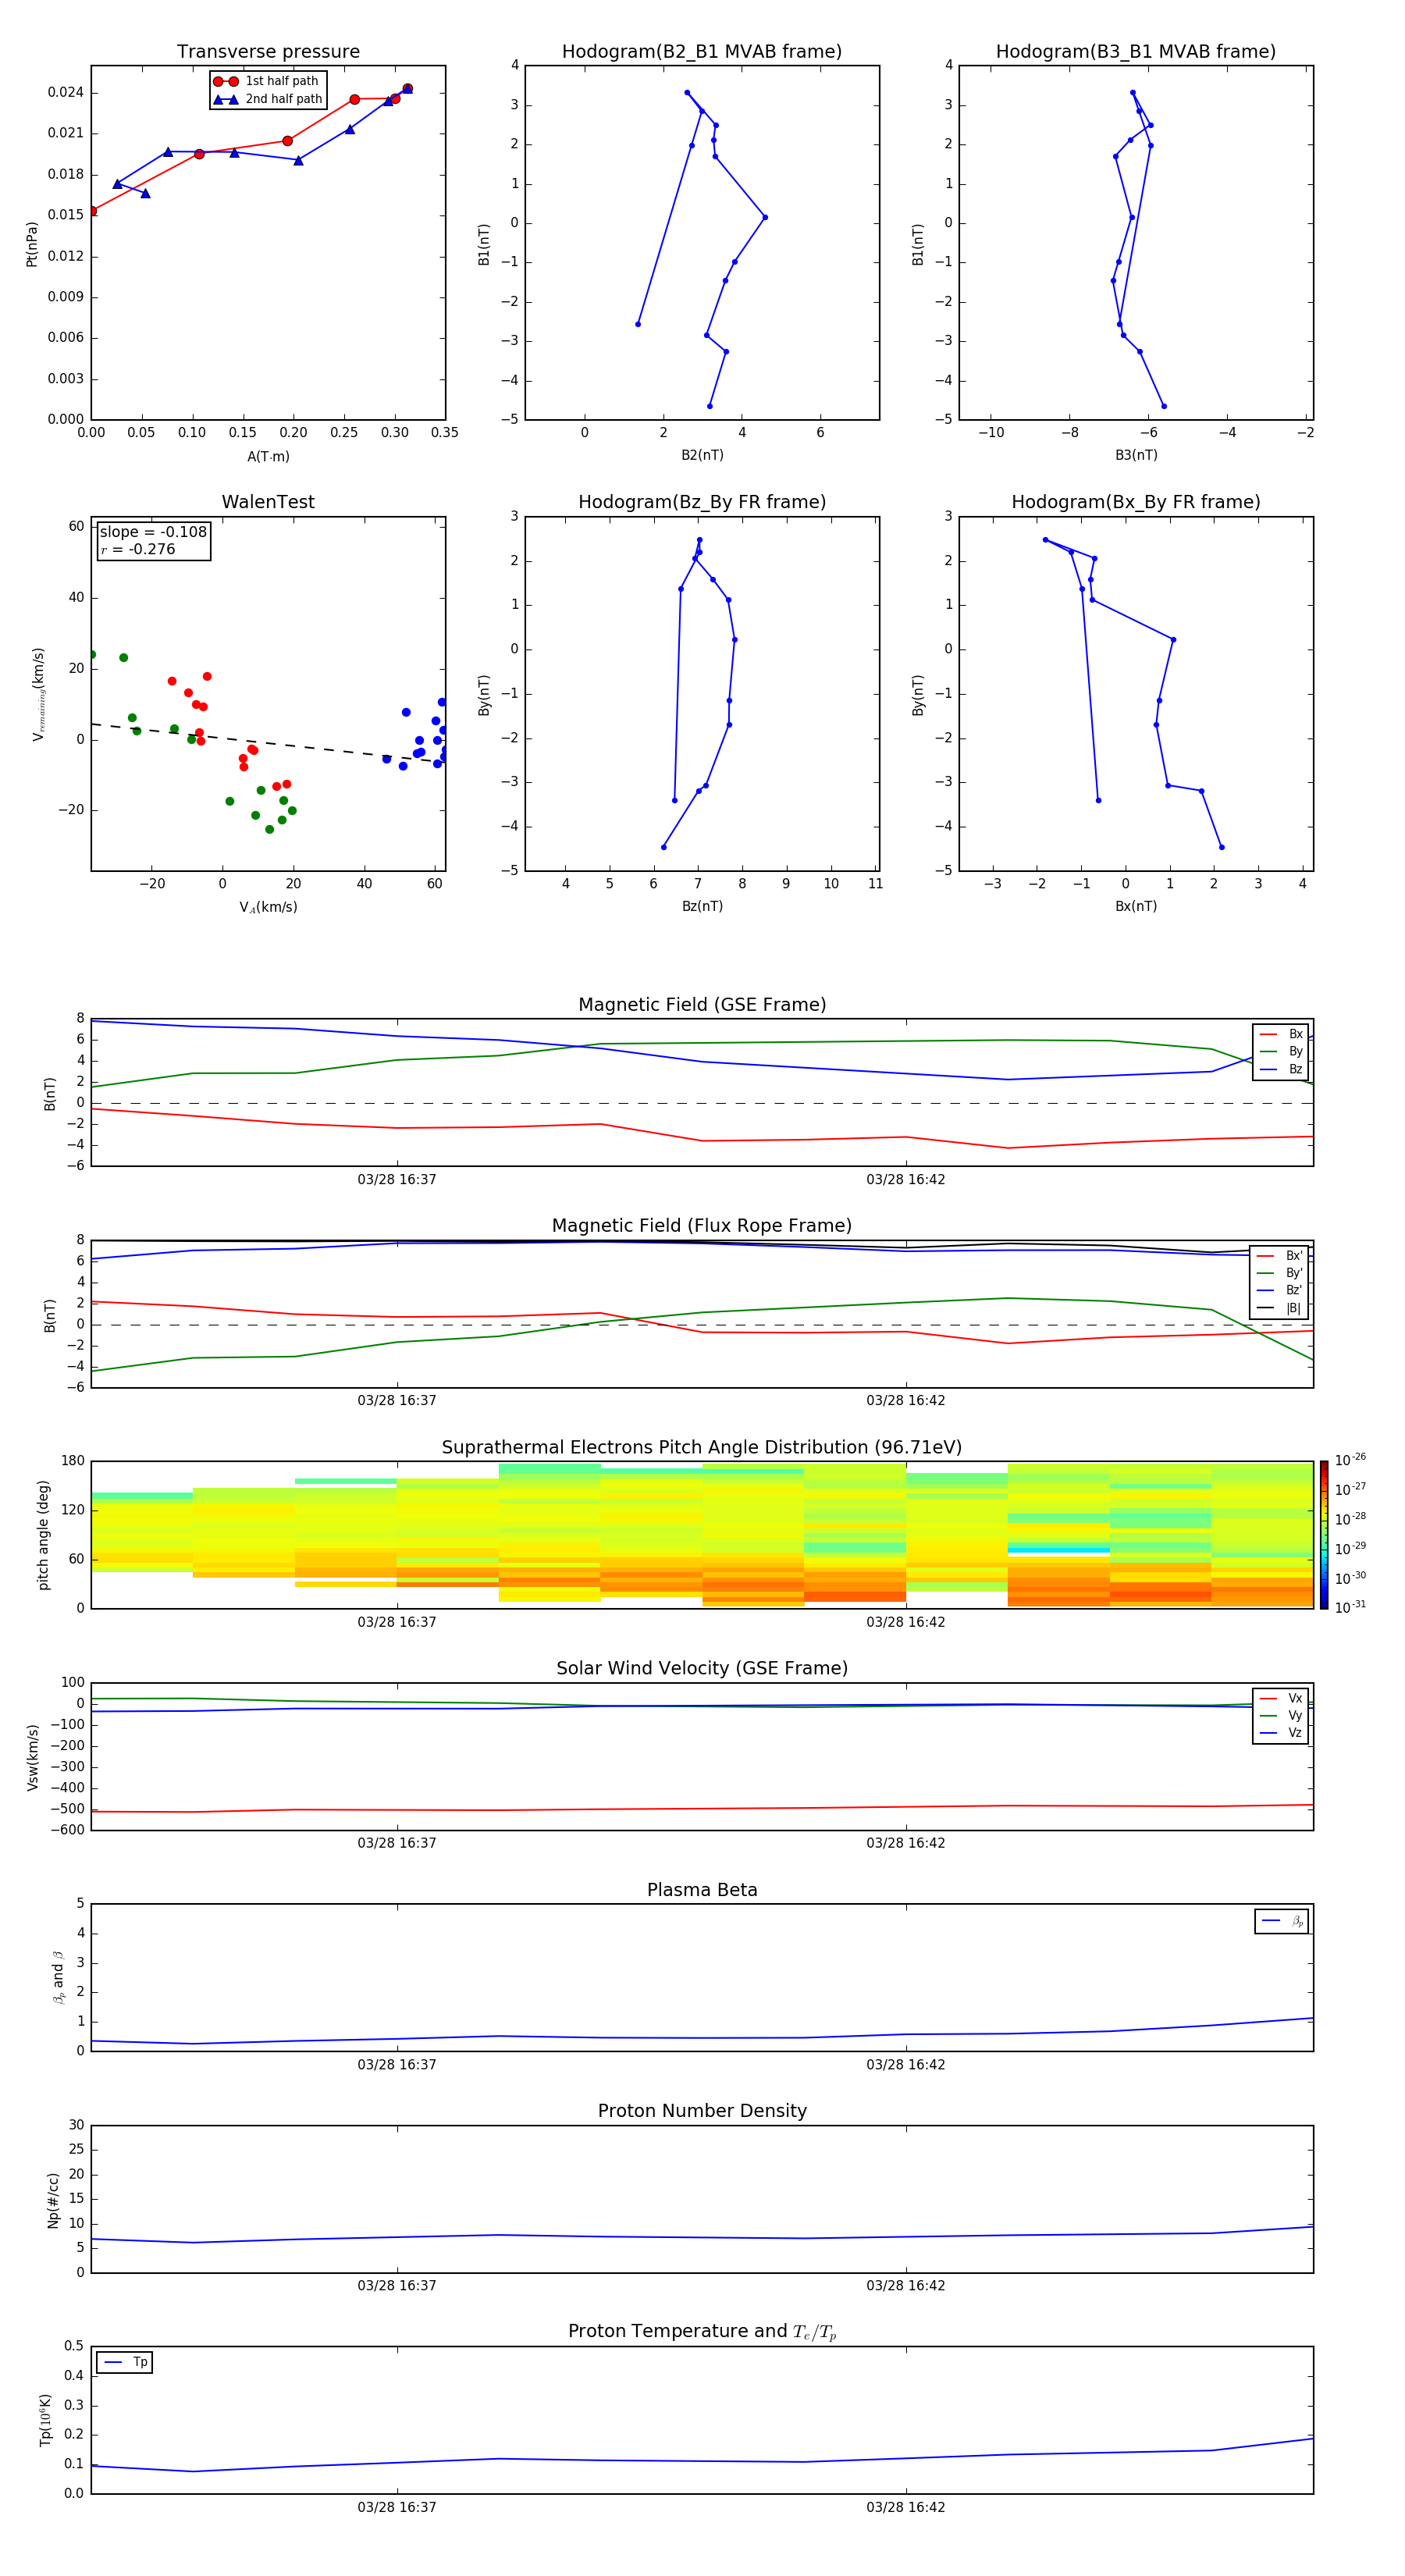Viewport: 1405px width, 2576px height.
Task: Click the "Bx(nT)" x-axis label
Action: 1136,906
